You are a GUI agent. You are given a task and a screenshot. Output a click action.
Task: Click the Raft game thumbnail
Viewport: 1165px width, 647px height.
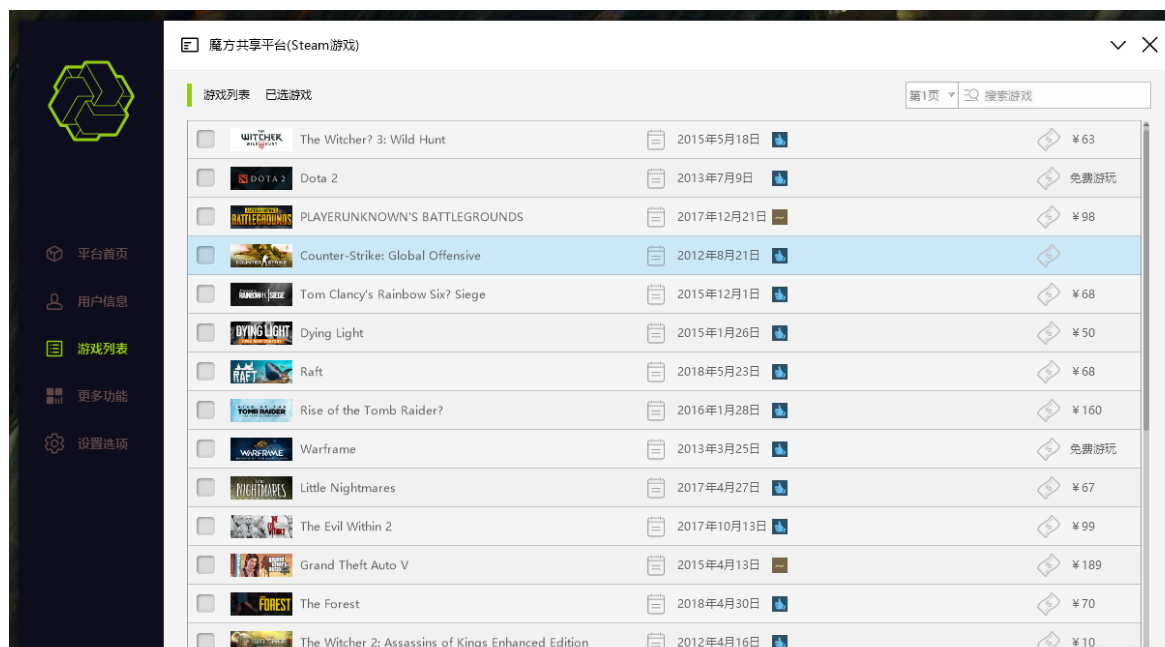[x=261, y=371]
